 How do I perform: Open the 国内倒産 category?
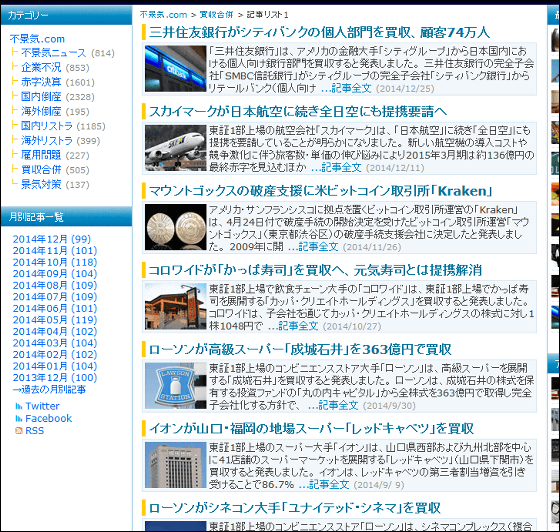[x=41, y=97]
